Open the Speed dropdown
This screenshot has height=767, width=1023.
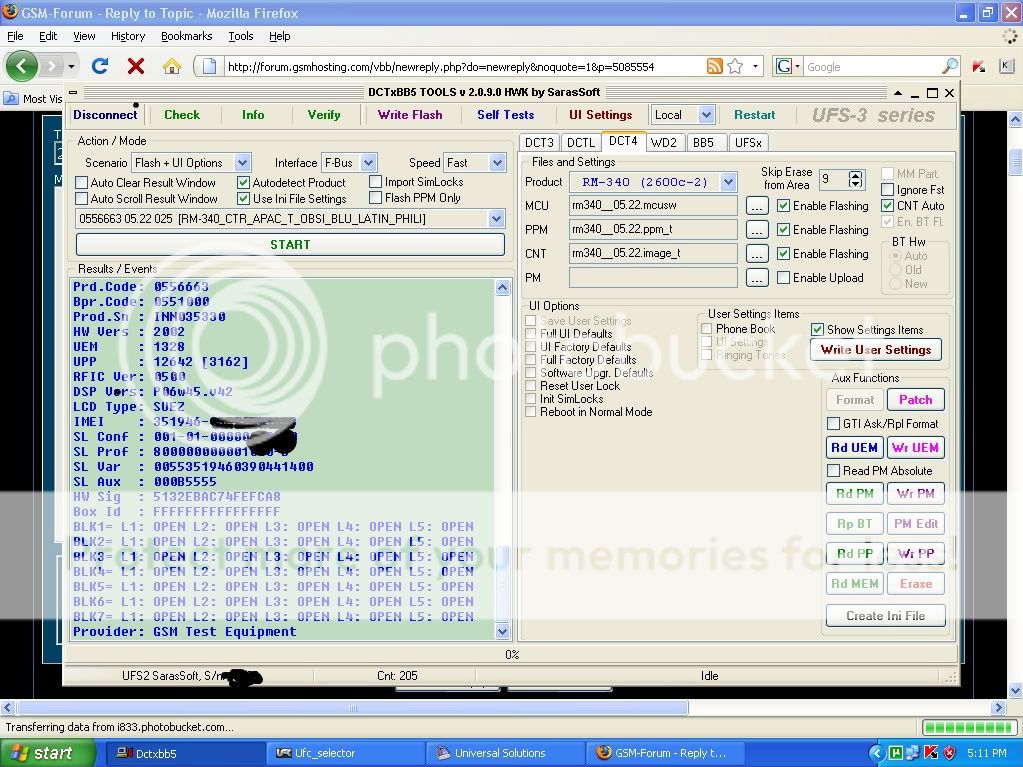(498, 162)
